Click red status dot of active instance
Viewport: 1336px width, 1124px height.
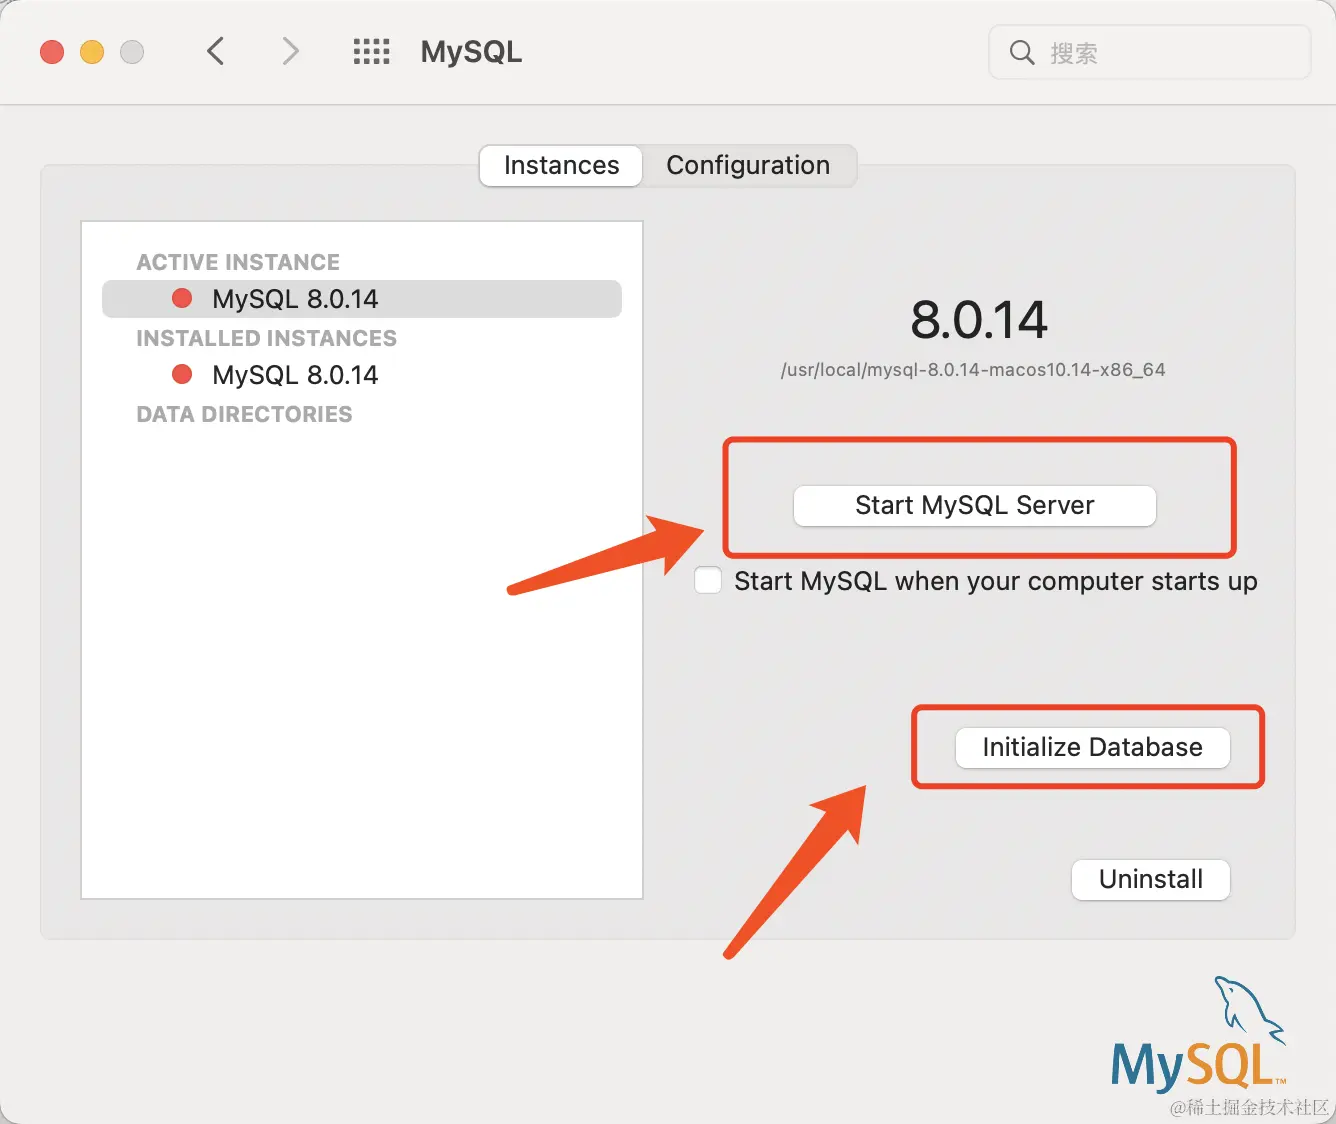click(x=182, y=298)
